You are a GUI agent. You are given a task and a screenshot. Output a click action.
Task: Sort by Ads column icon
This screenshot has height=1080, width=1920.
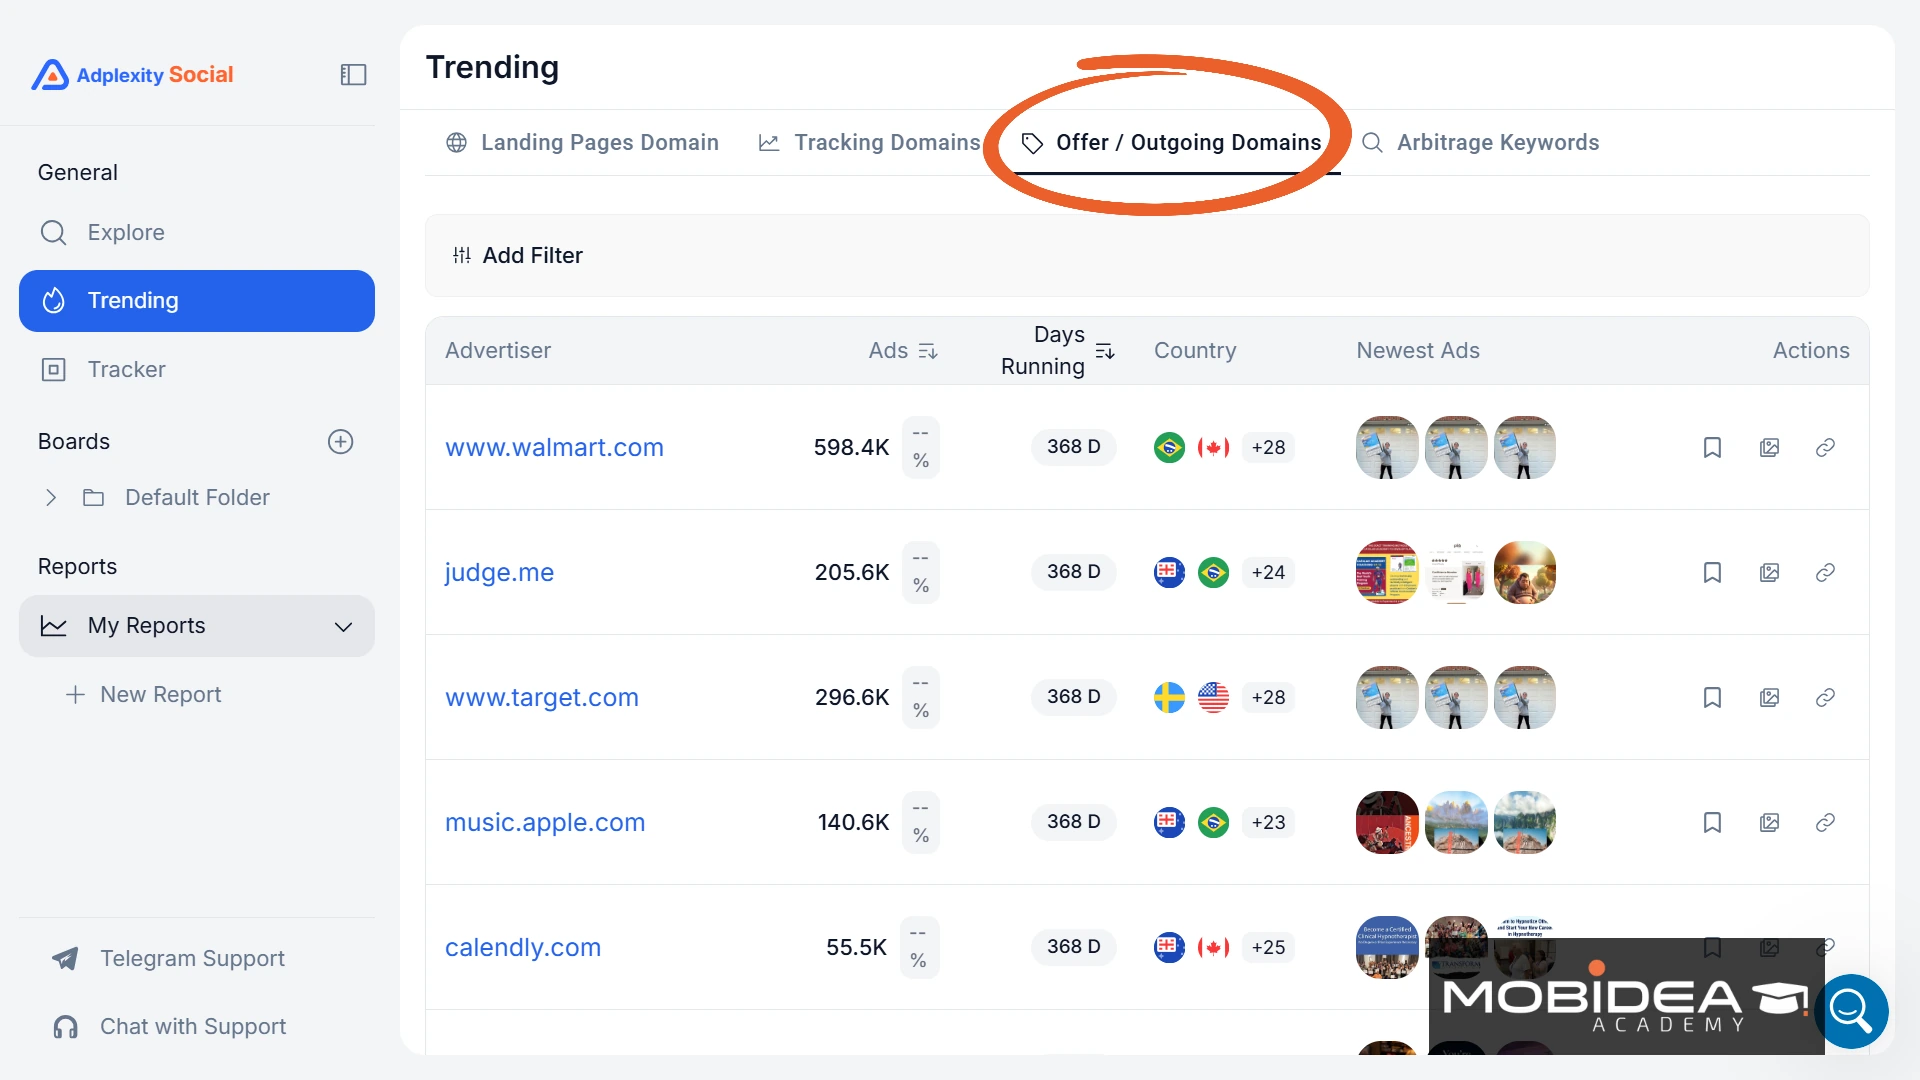point(928,351)
